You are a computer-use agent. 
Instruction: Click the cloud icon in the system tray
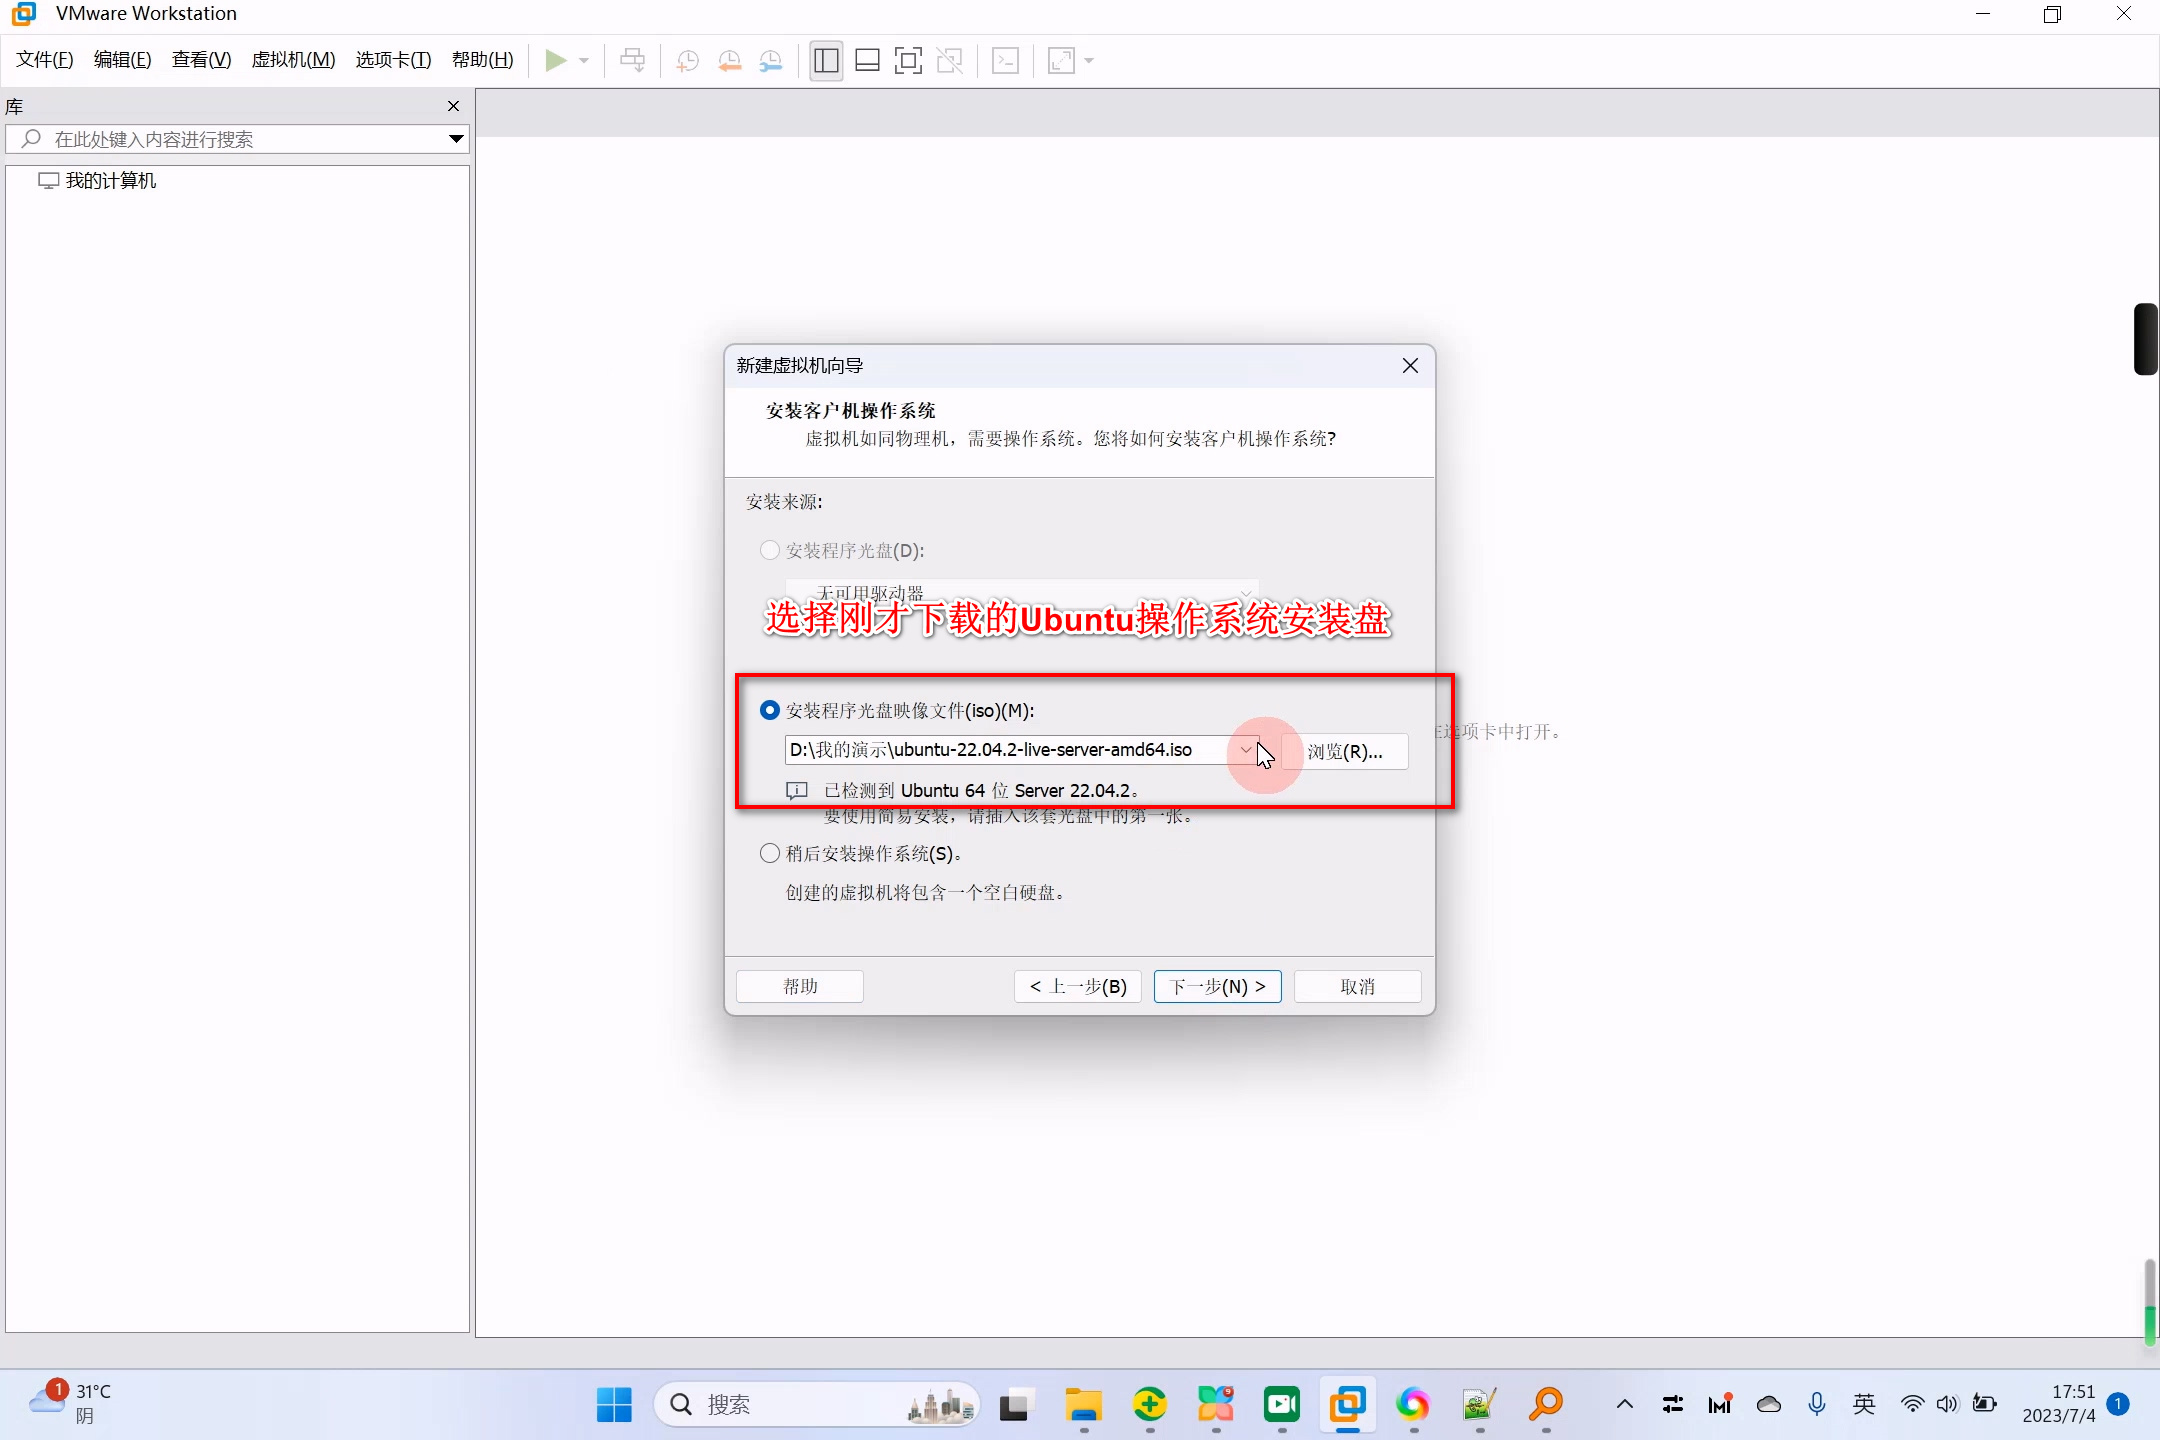pyautogui.click(x=1769, y=1404)
